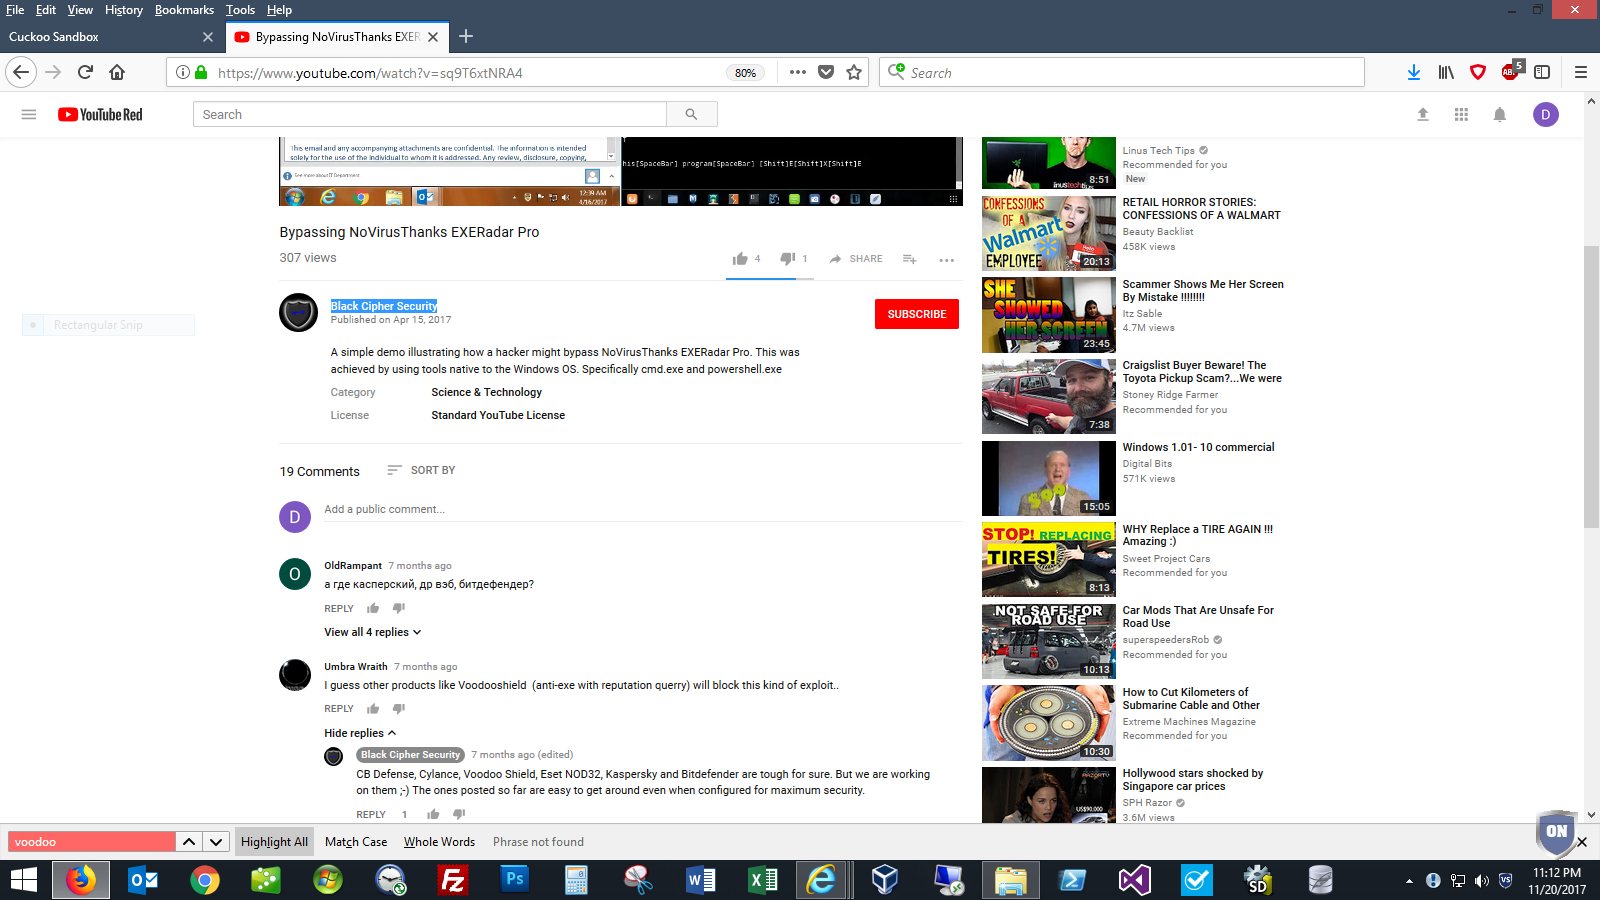Click the YouTube Red logo

tap(100, 114)
